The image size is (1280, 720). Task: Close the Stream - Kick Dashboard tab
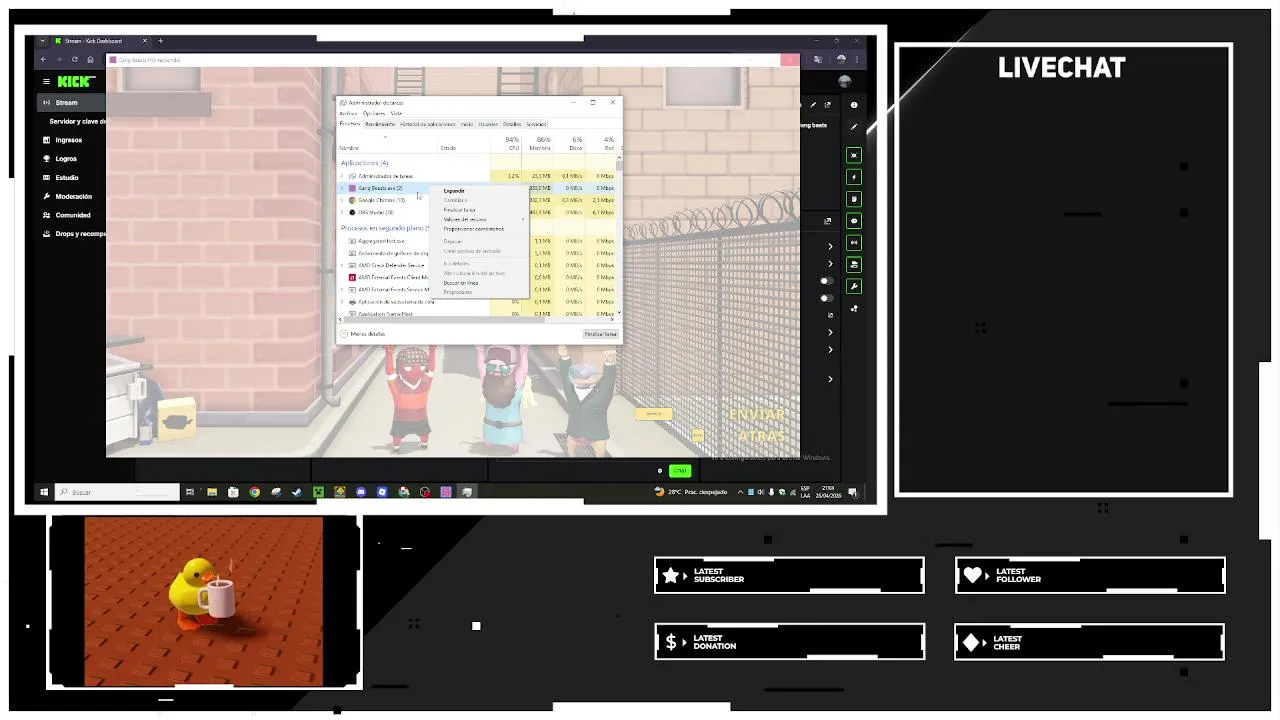tap(145, 41)
